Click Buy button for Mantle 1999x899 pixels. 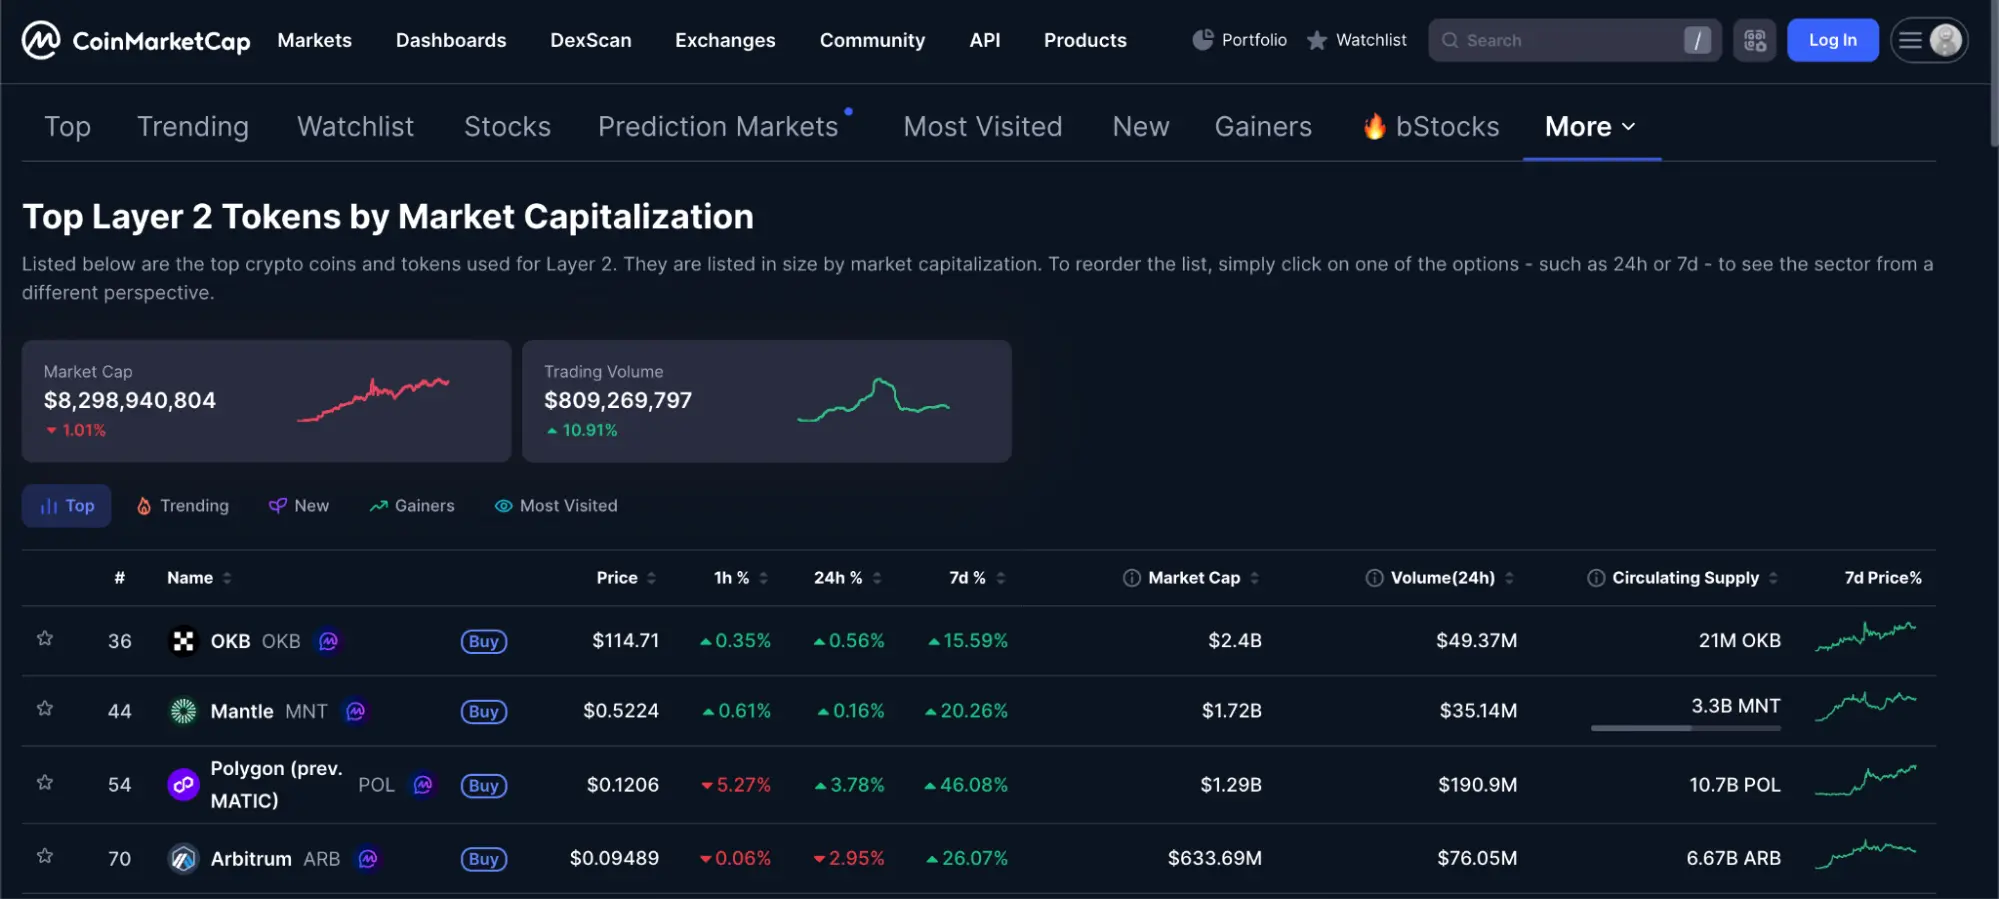tap(483, 711)
